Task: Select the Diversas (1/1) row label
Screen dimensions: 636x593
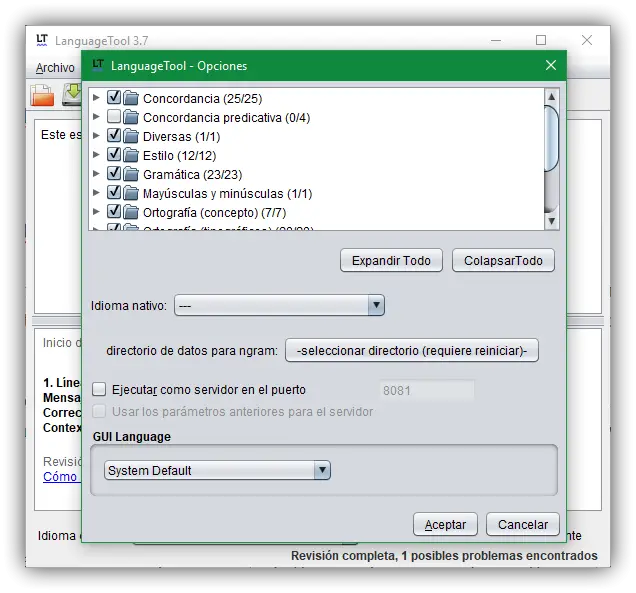Action: coord(181,137)
